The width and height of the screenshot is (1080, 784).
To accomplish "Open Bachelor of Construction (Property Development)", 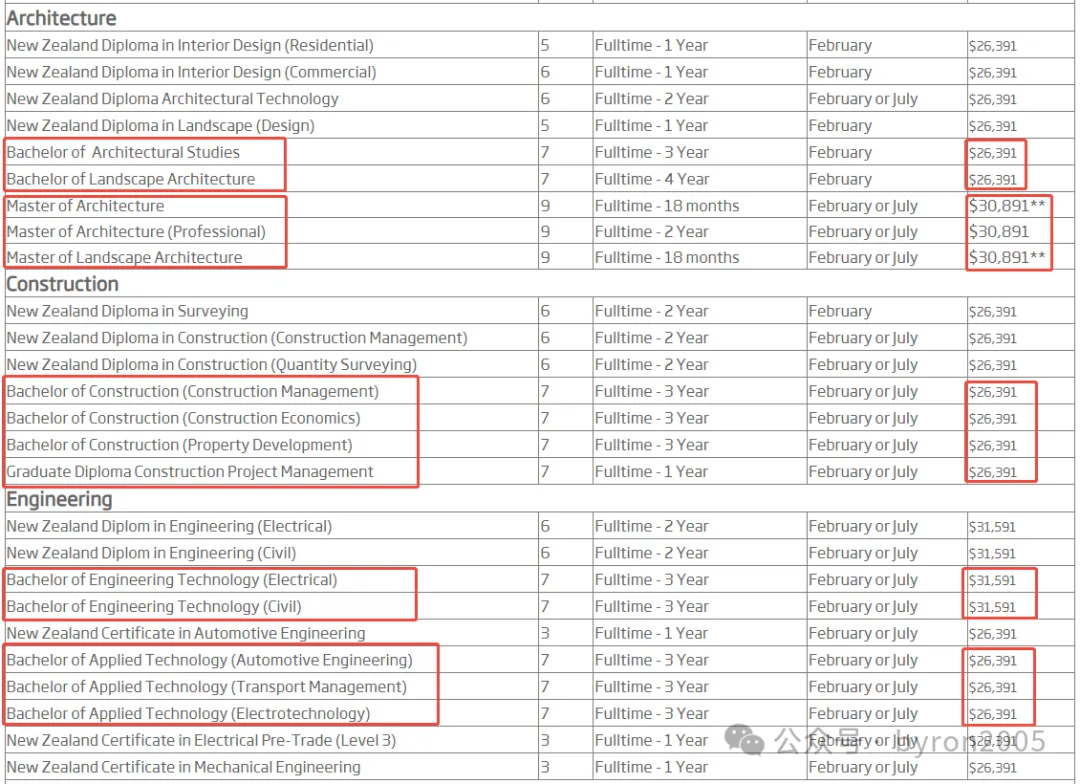I will (x=179, y=445).
